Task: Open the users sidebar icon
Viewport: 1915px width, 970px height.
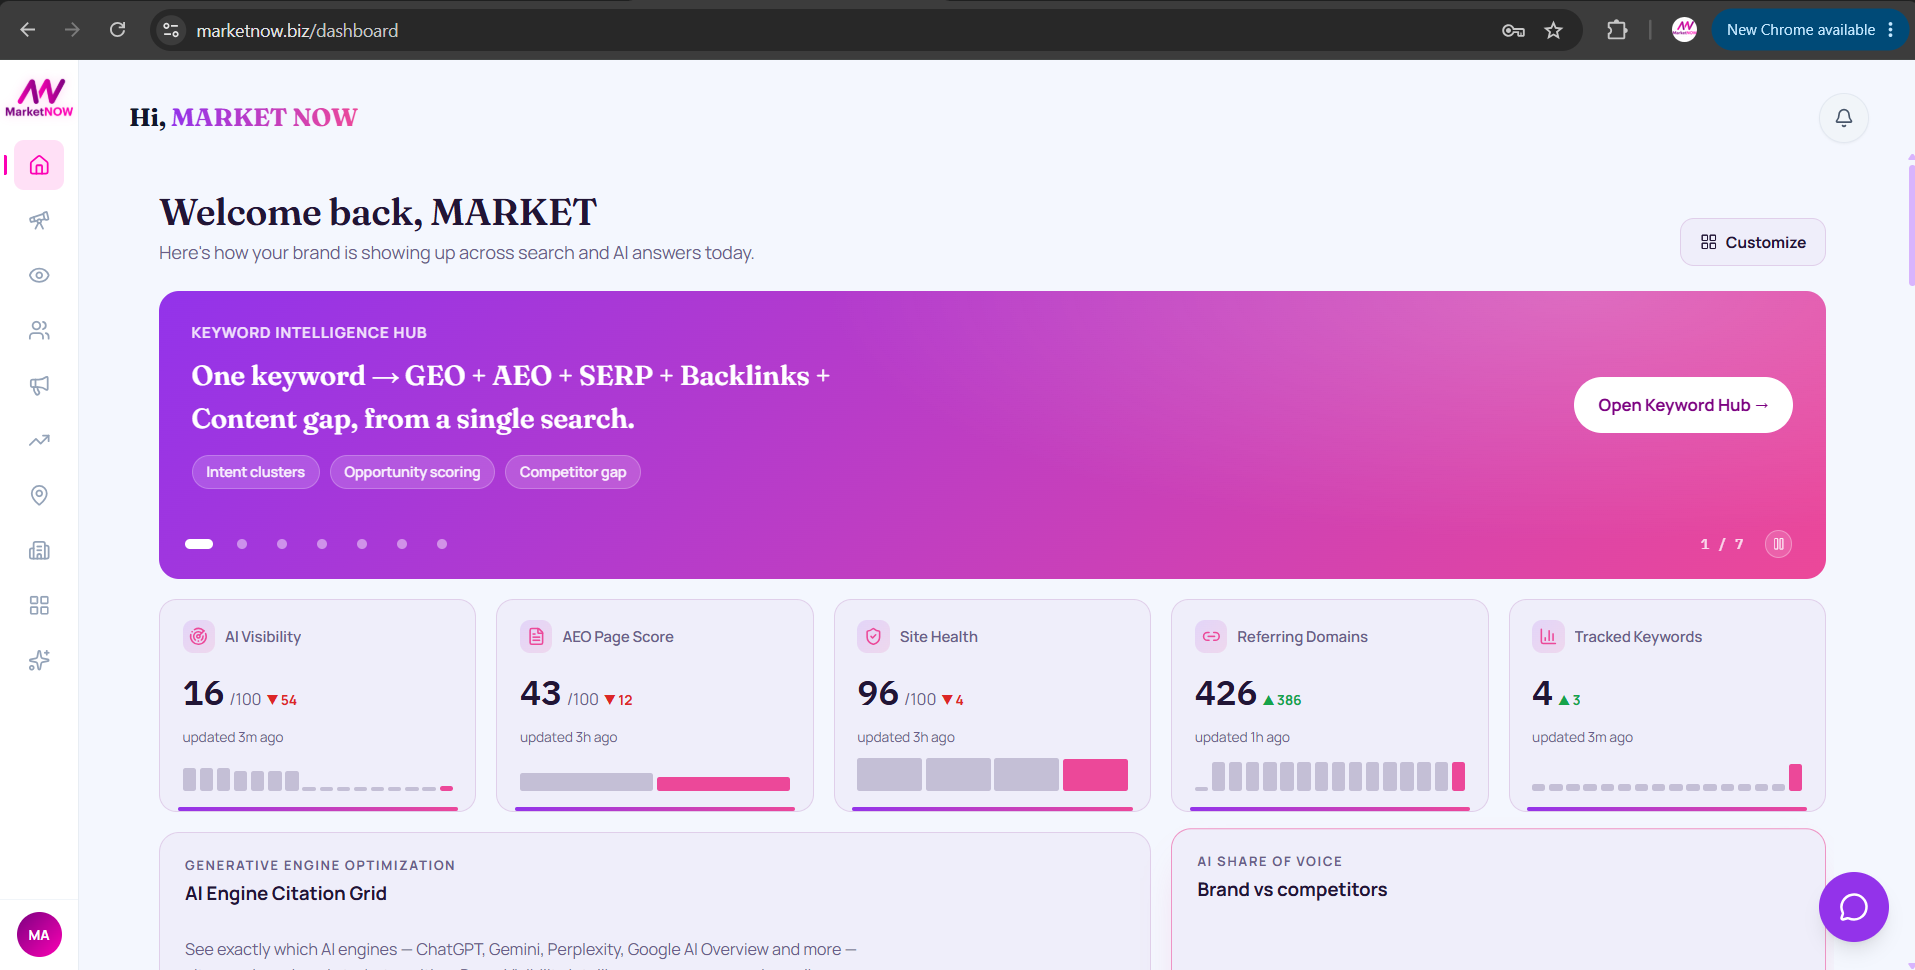Action: 39,330
